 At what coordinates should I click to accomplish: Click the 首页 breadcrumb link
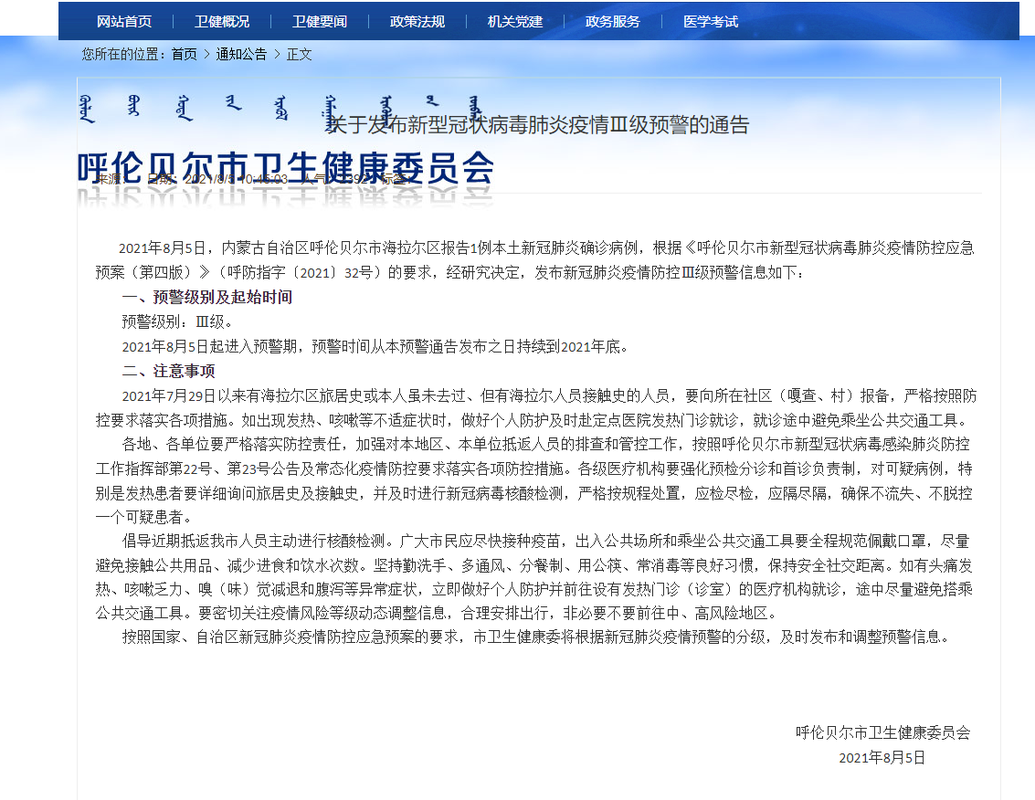pyautogui.click(x=184, y=57)
